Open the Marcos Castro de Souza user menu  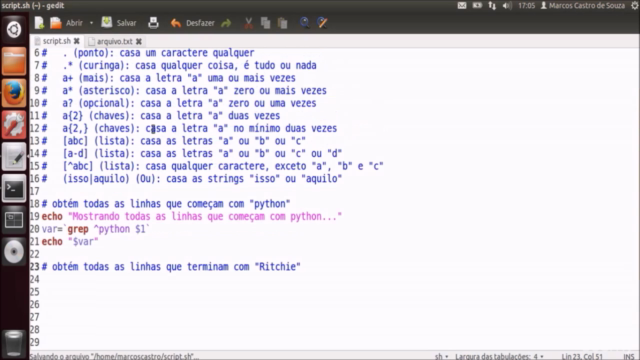click(583, 6)
